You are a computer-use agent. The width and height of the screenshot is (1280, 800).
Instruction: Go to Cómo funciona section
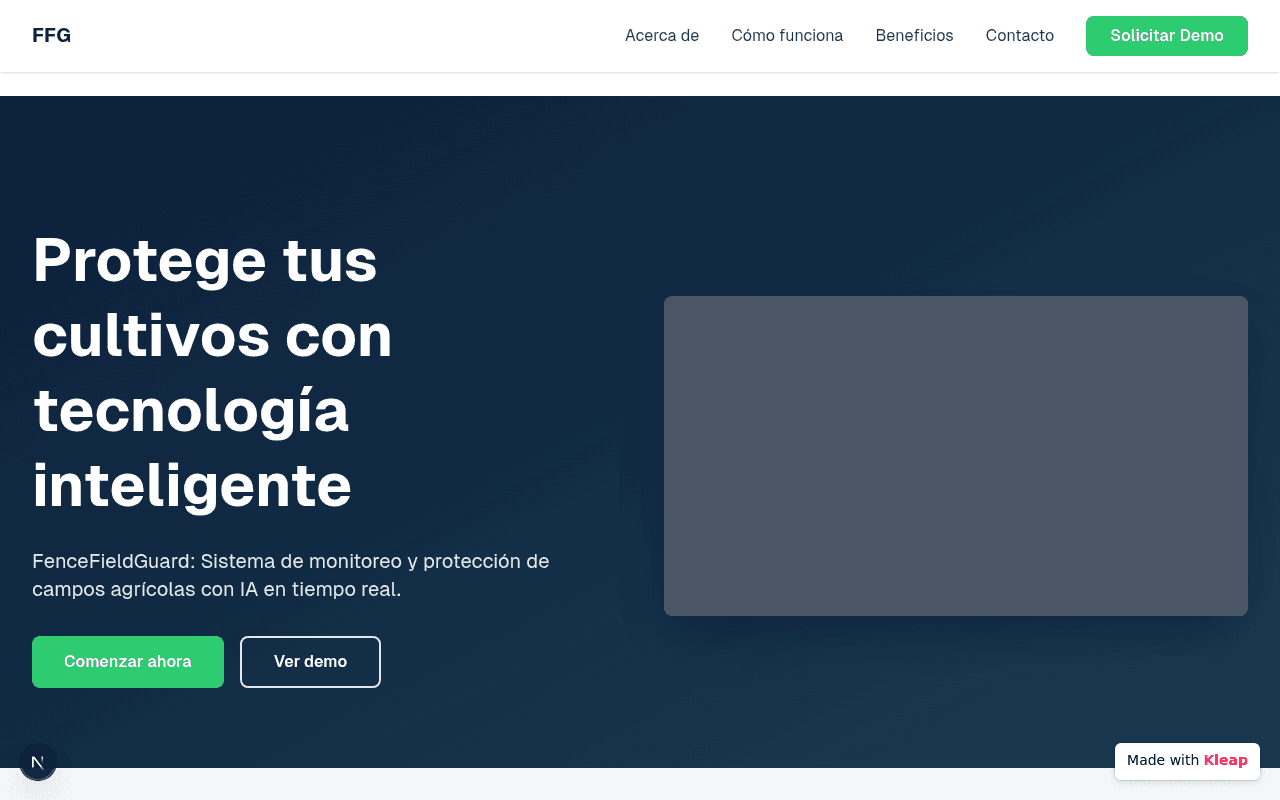point(787,36)
